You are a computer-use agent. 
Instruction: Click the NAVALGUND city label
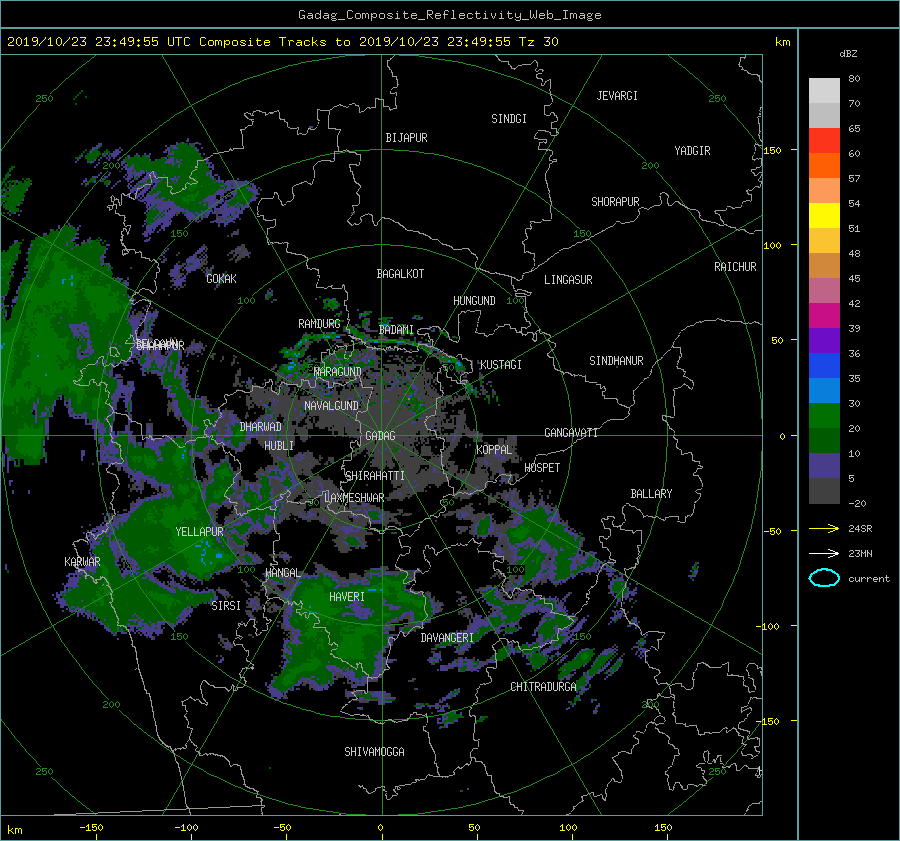click(x=331, y=406)
